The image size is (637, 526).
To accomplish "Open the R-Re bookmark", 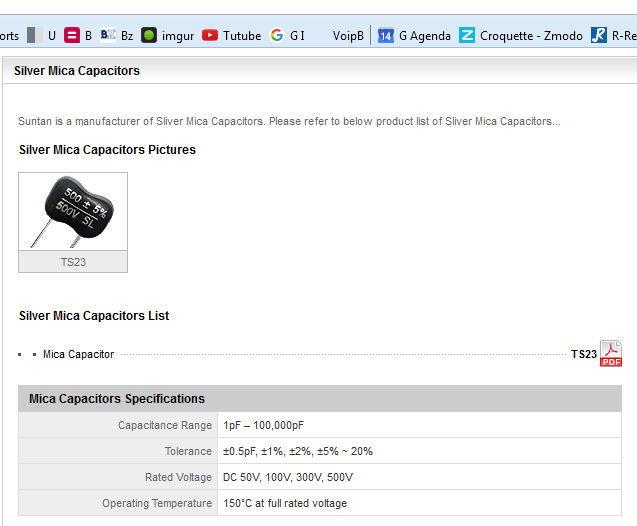I will [x=613, y=35].
